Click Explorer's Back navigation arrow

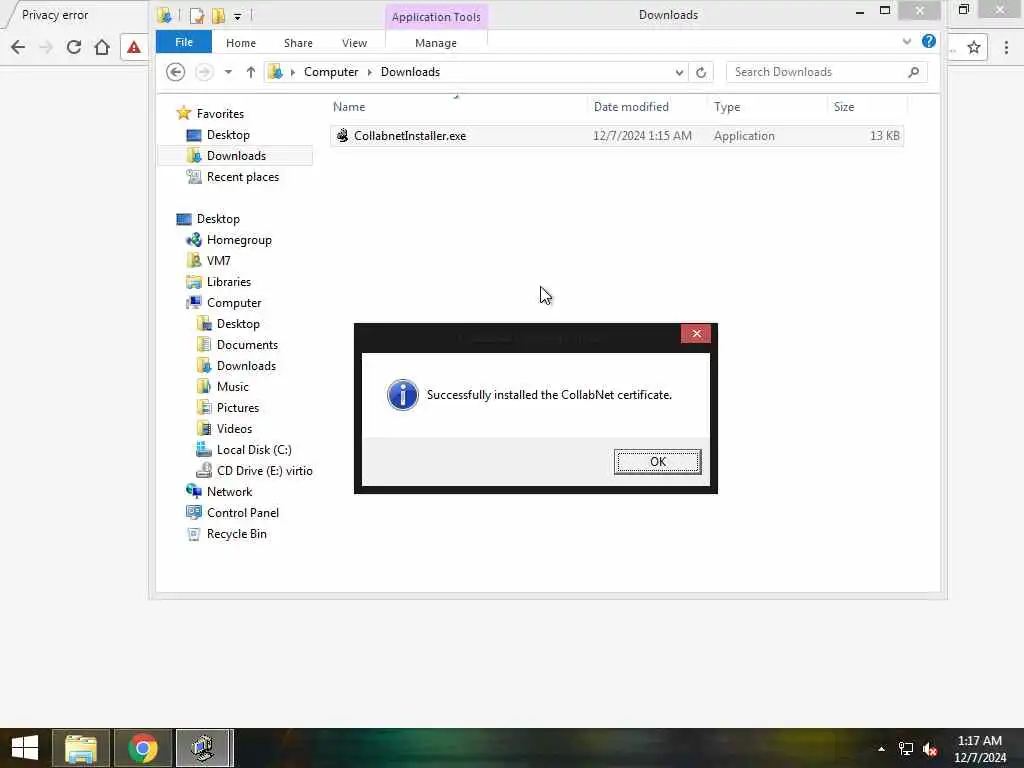(x=175, y=72)
